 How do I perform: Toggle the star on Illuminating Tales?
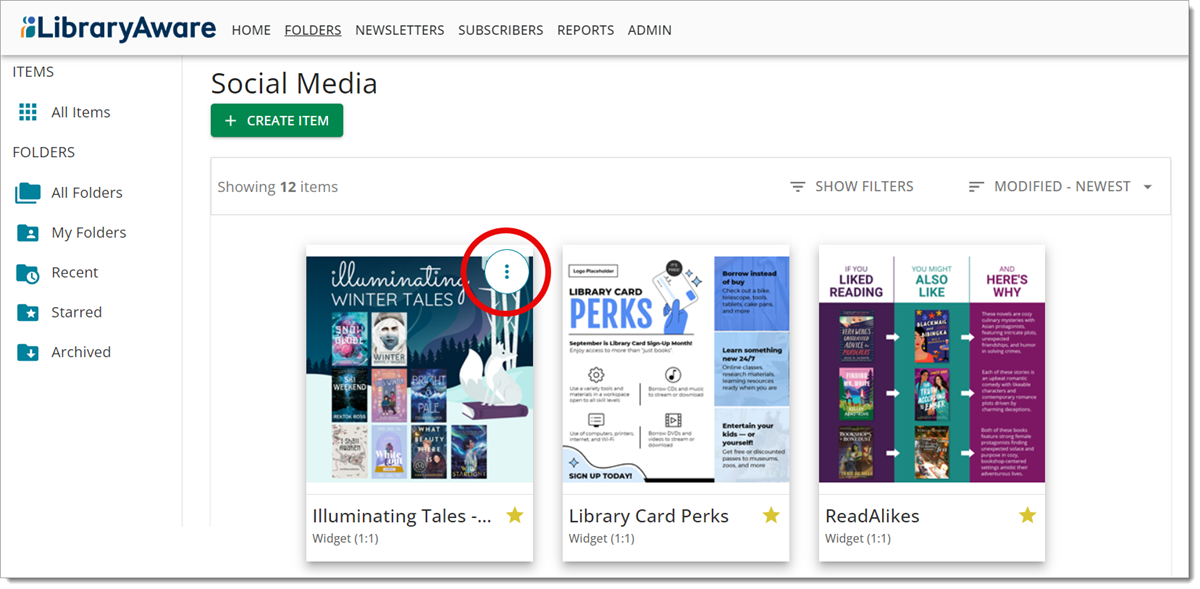point(515,515)
